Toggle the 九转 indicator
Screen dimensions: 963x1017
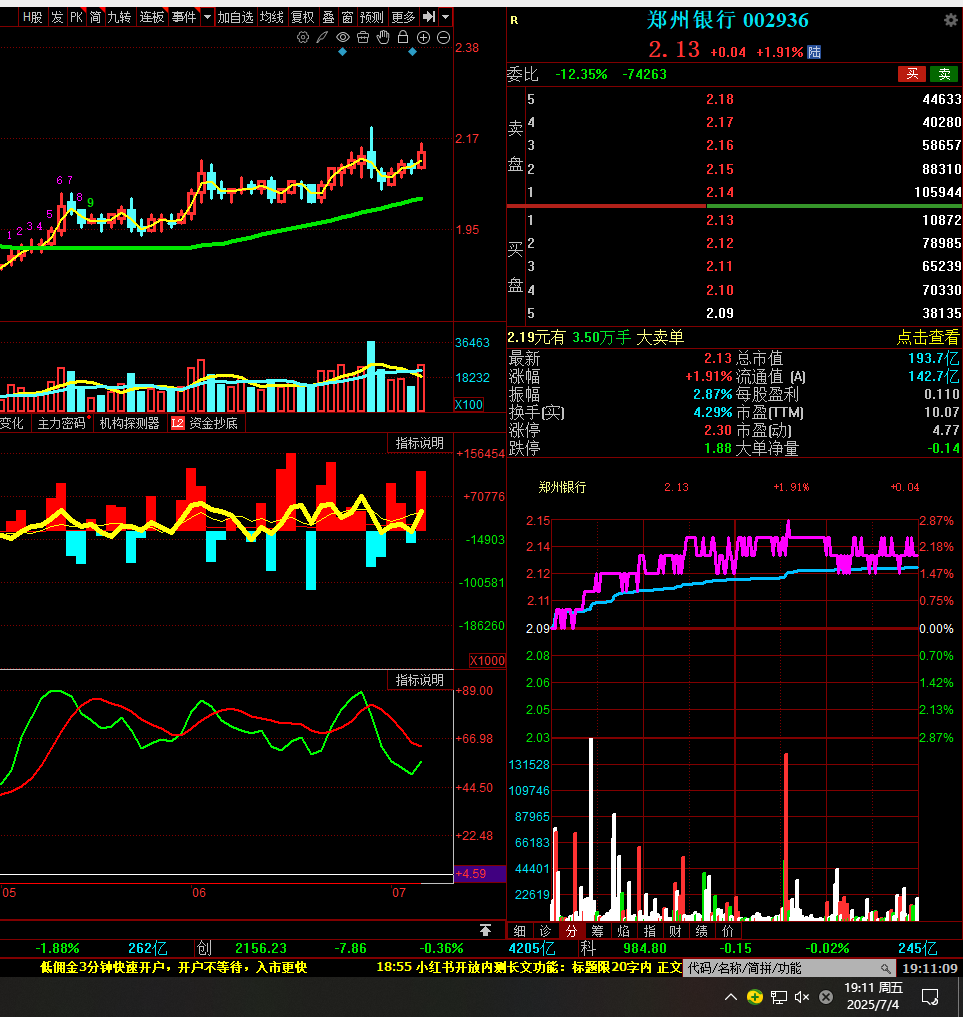click(x=119, y=17)
